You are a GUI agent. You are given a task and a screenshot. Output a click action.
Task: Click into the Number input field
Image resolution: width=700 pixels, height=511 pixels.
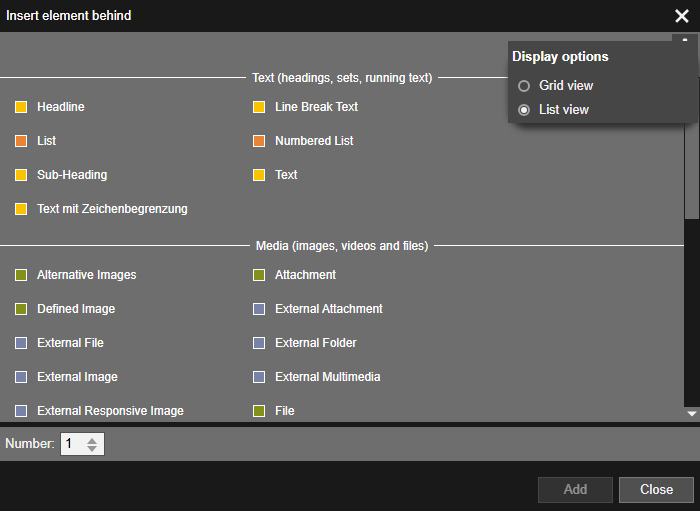click(x=74, y=444)
